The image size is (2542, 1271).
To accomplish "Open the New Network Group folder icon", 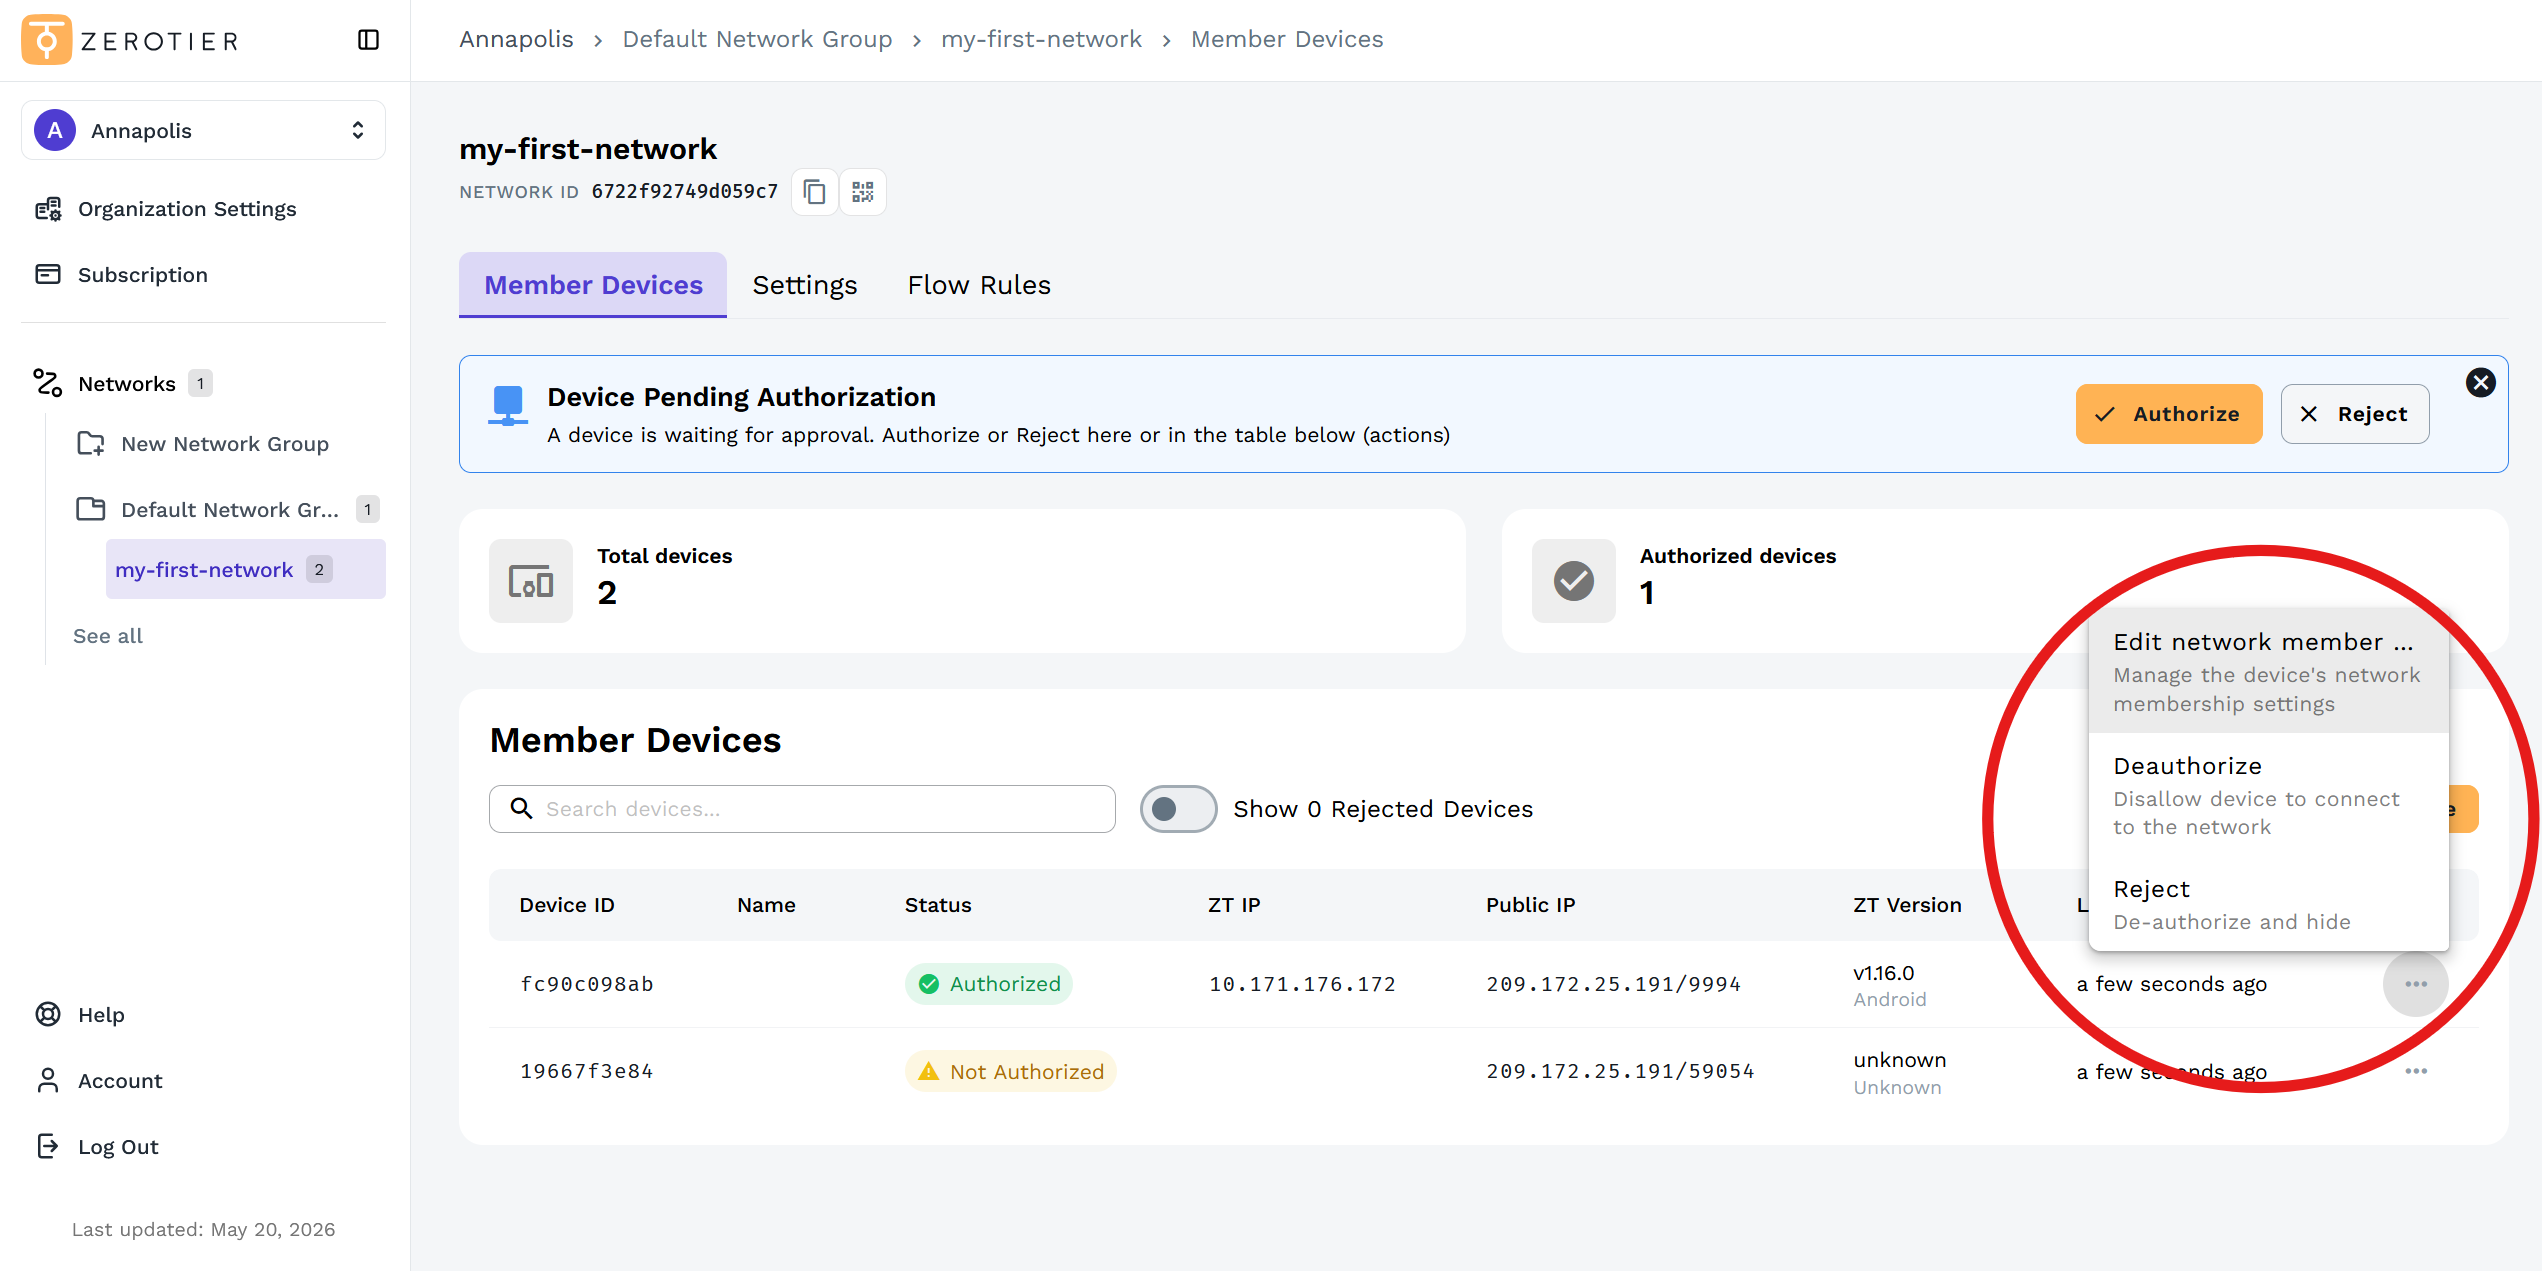I will click(x=91, y=444).
